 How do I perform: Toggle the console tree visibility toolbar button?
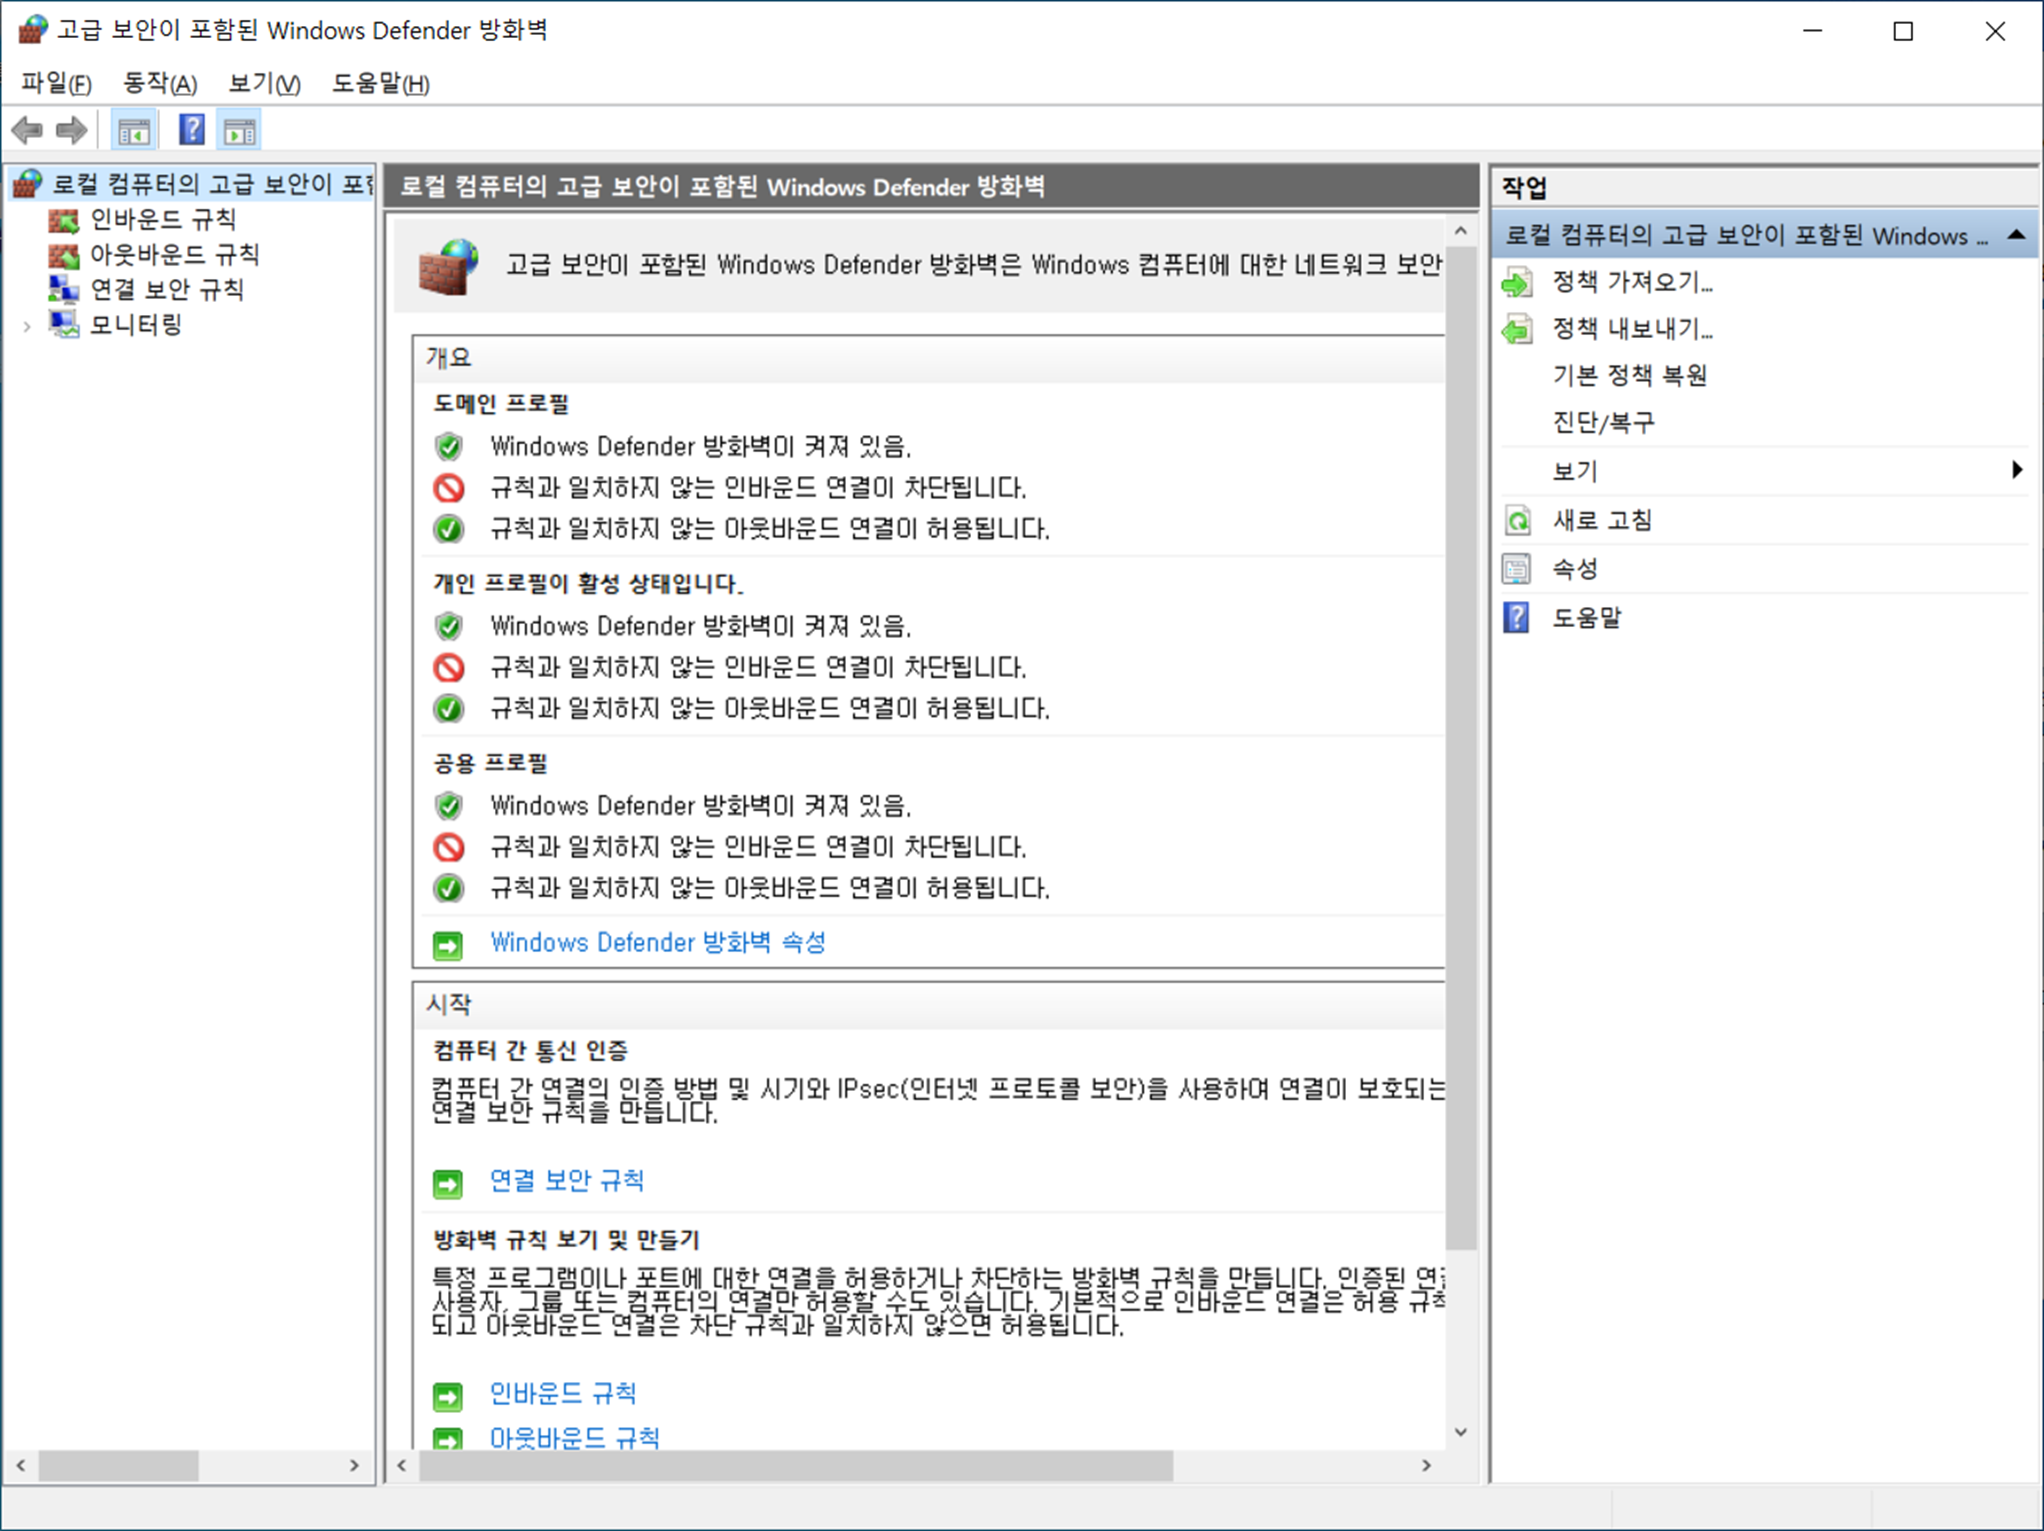pos(135,129)
